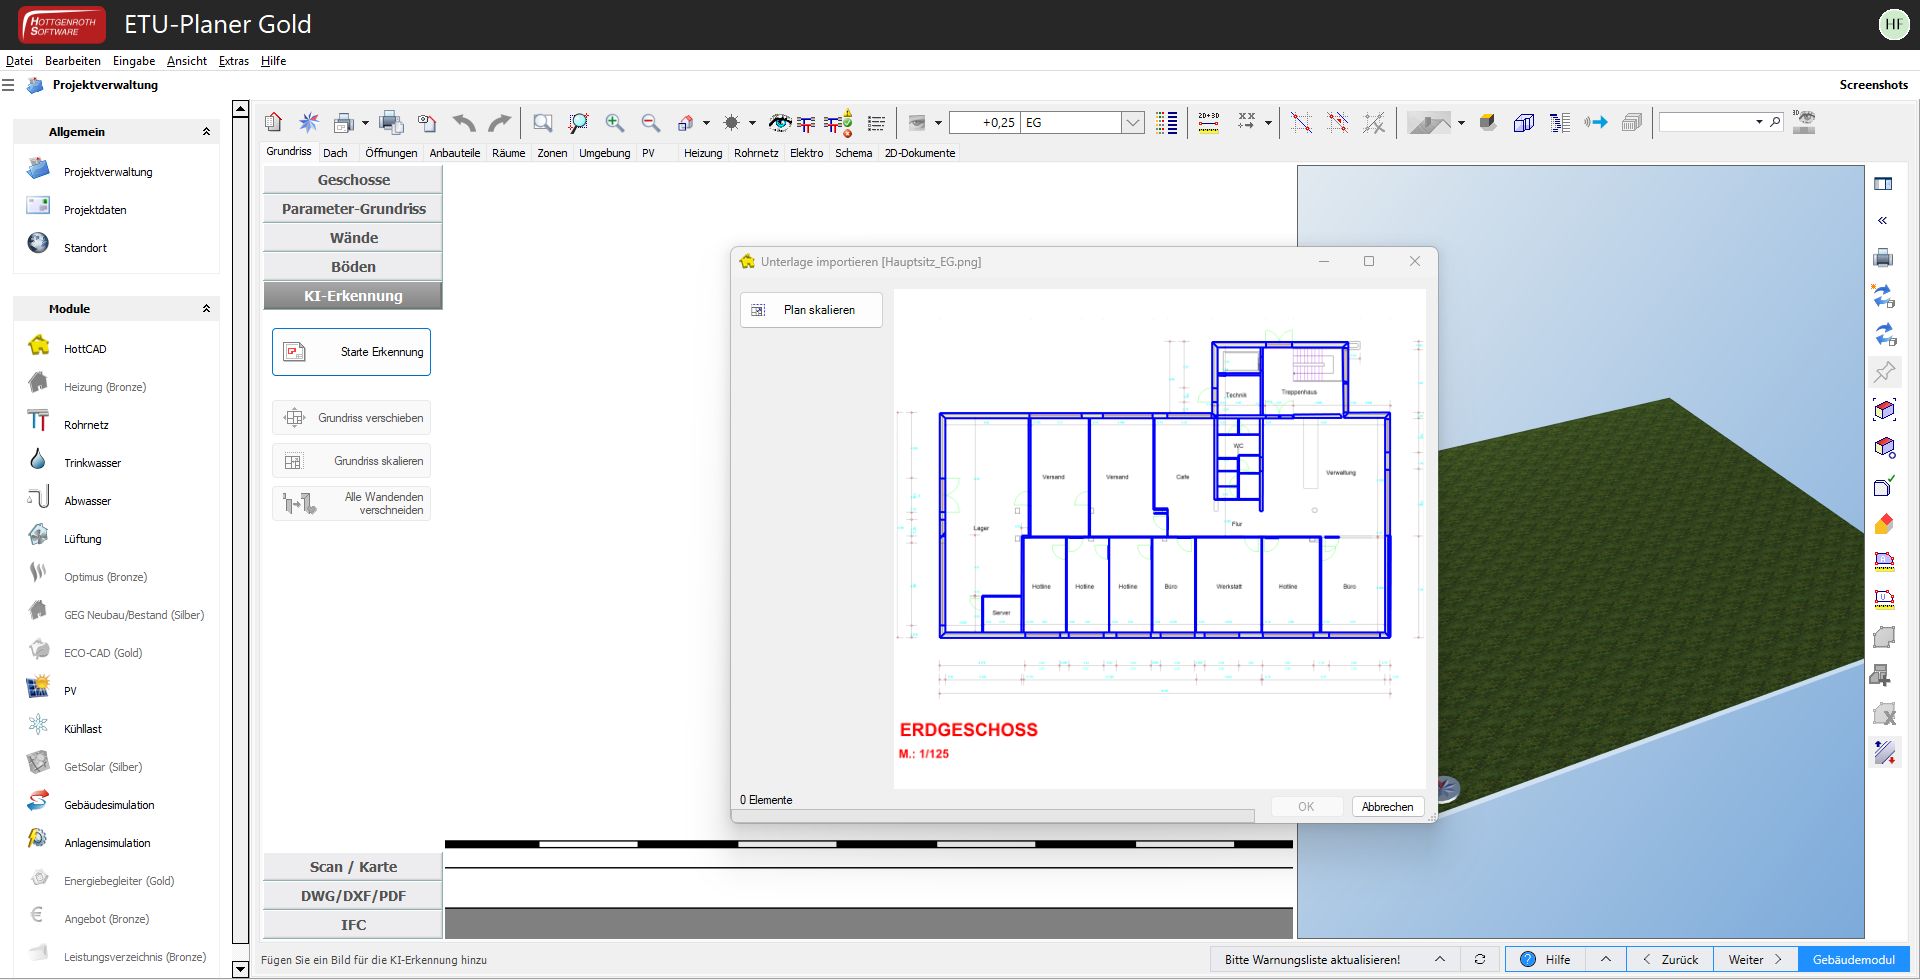
Task: Click the hamburger menu icon
Action: 8,85
